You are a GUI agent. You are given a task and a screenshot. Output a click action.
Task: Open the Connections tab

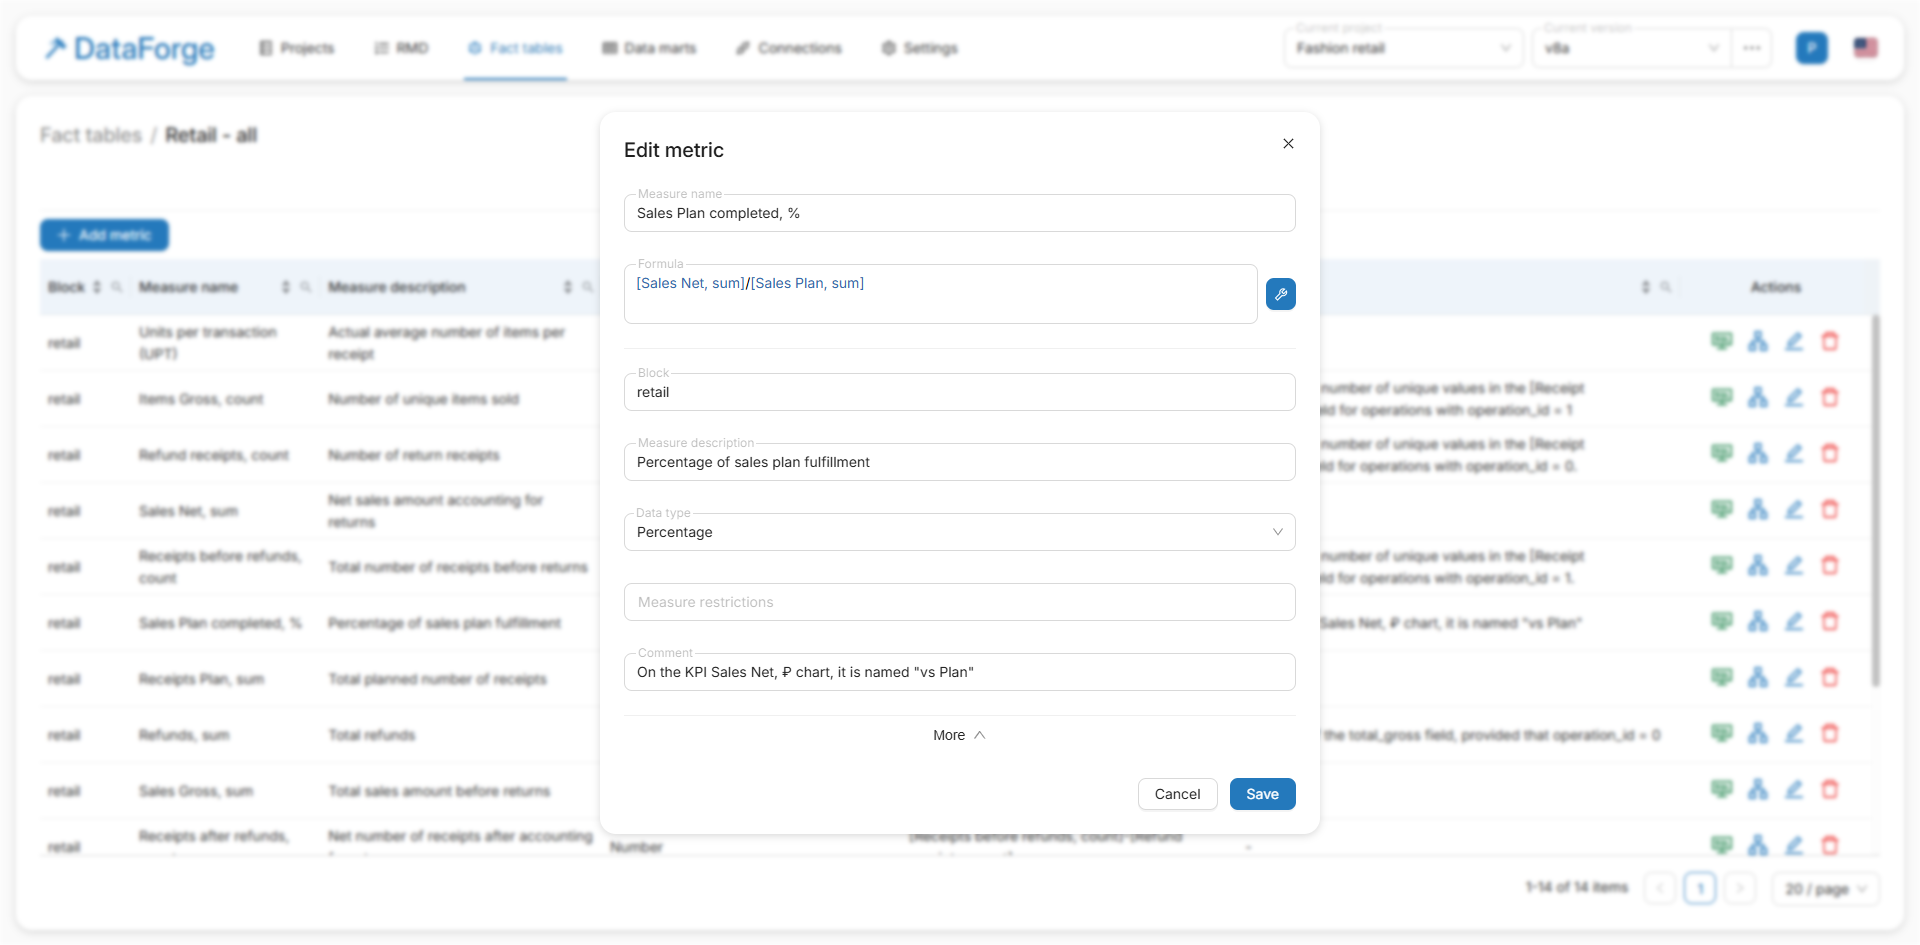tap(789, 48)
